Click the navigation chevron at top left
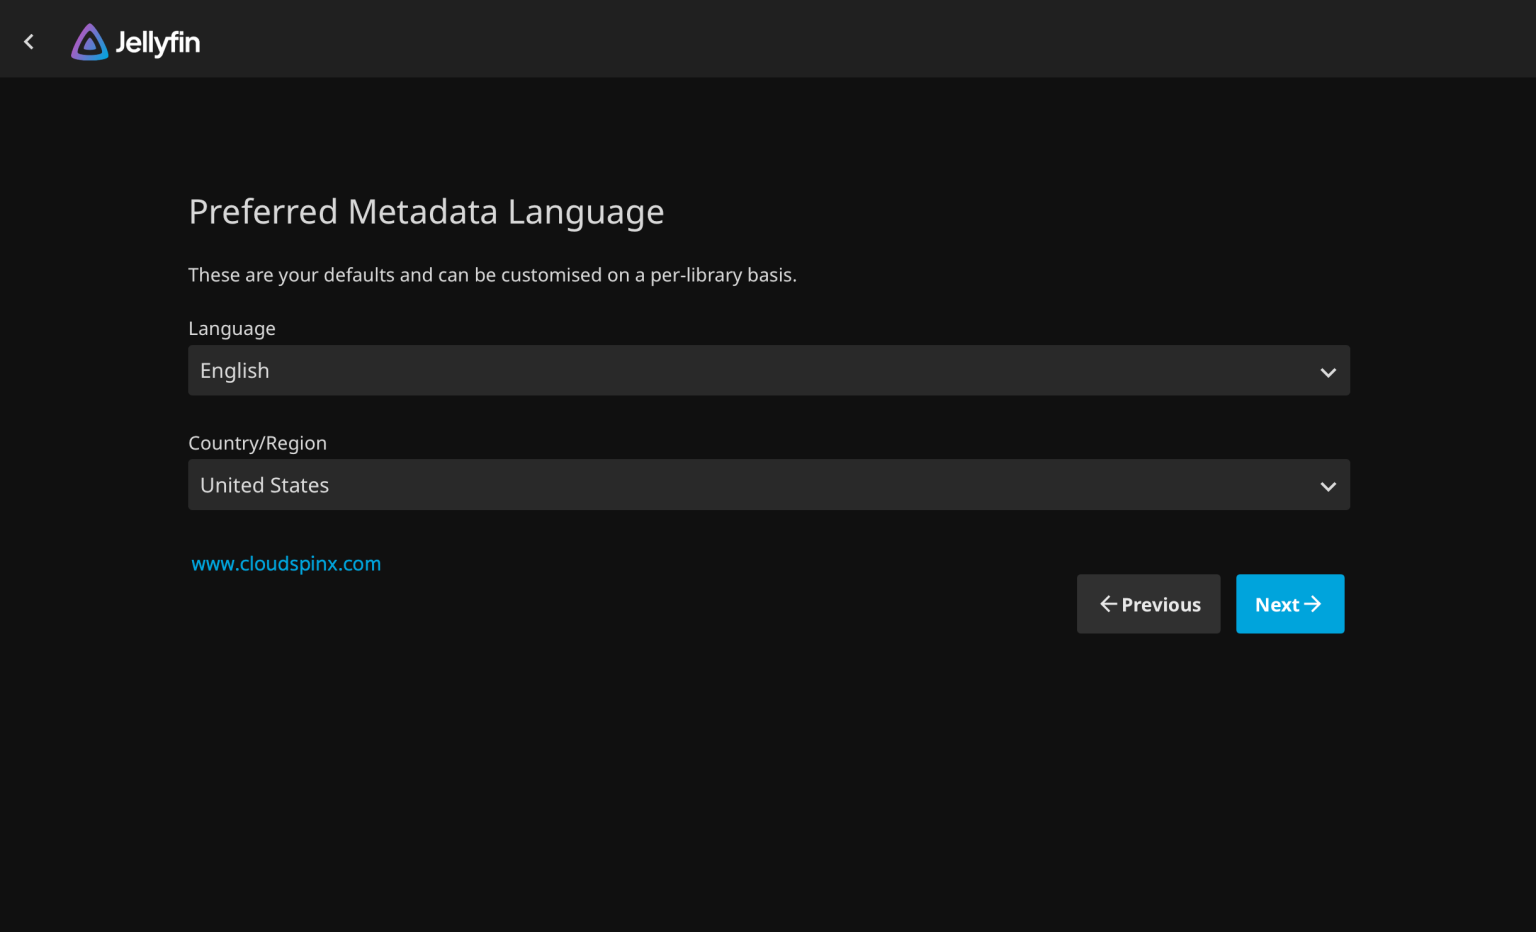This screenshot has width=1536, height=932. click(x=28, y=41)
